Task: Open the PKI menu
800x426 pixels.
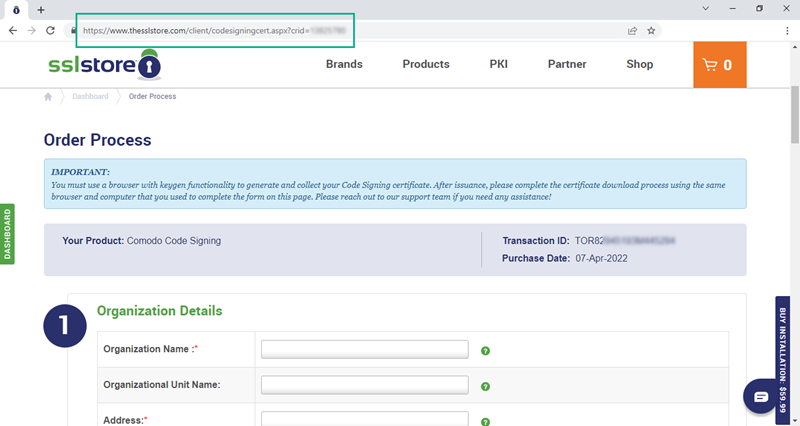Action: click(498, 64)
